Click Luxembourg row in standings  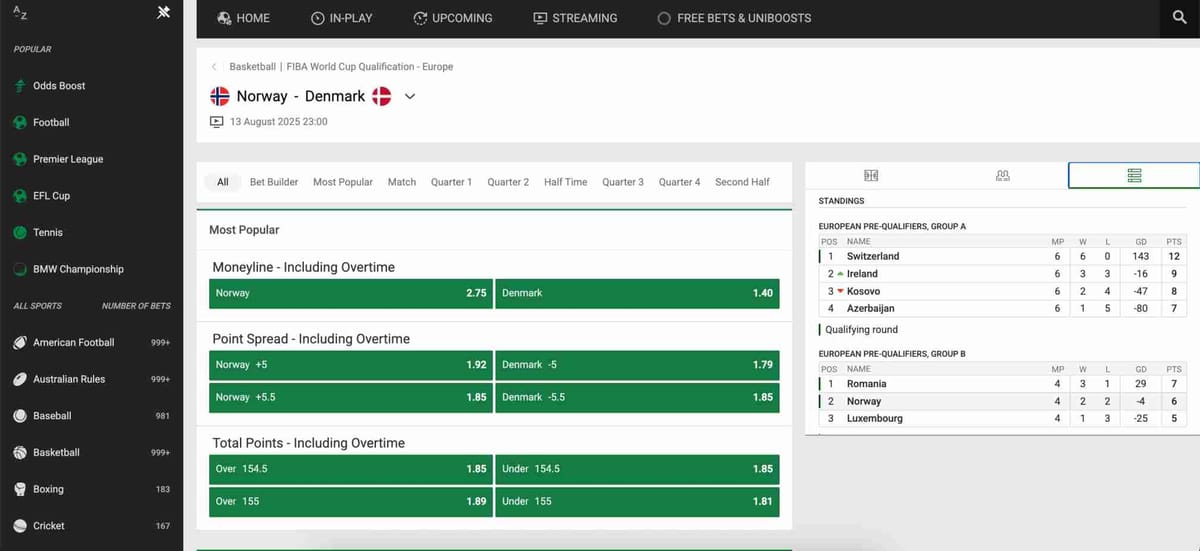click(1002, 419)
